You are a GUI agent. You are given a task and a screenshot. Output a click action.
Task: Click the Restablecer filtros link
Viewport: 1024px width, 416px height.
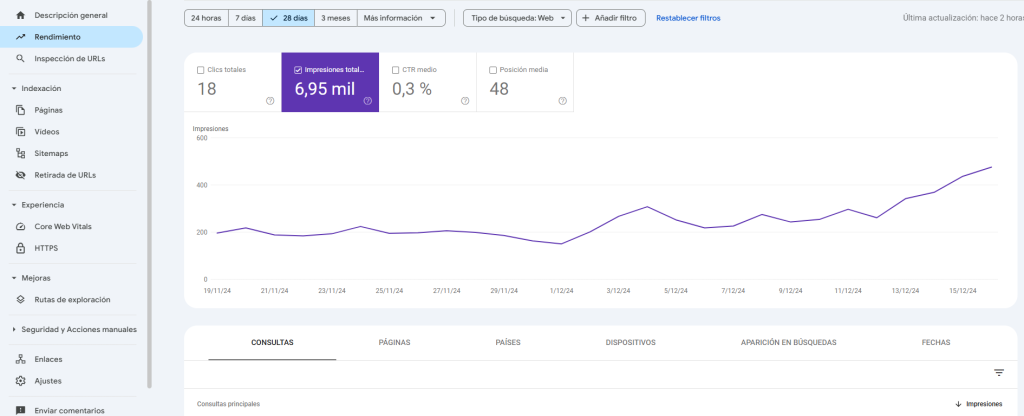[688, 18]
